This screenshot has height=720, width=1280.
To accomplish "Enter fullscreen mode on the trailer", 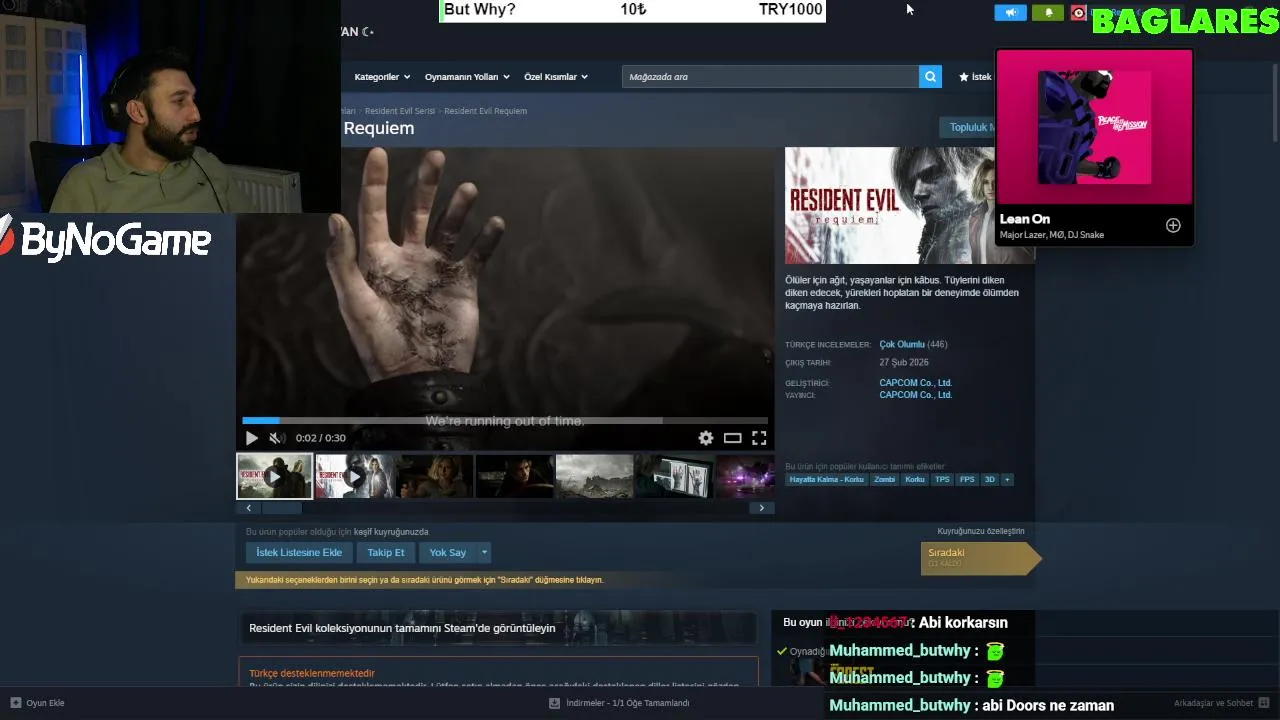I will pos(759,438).
